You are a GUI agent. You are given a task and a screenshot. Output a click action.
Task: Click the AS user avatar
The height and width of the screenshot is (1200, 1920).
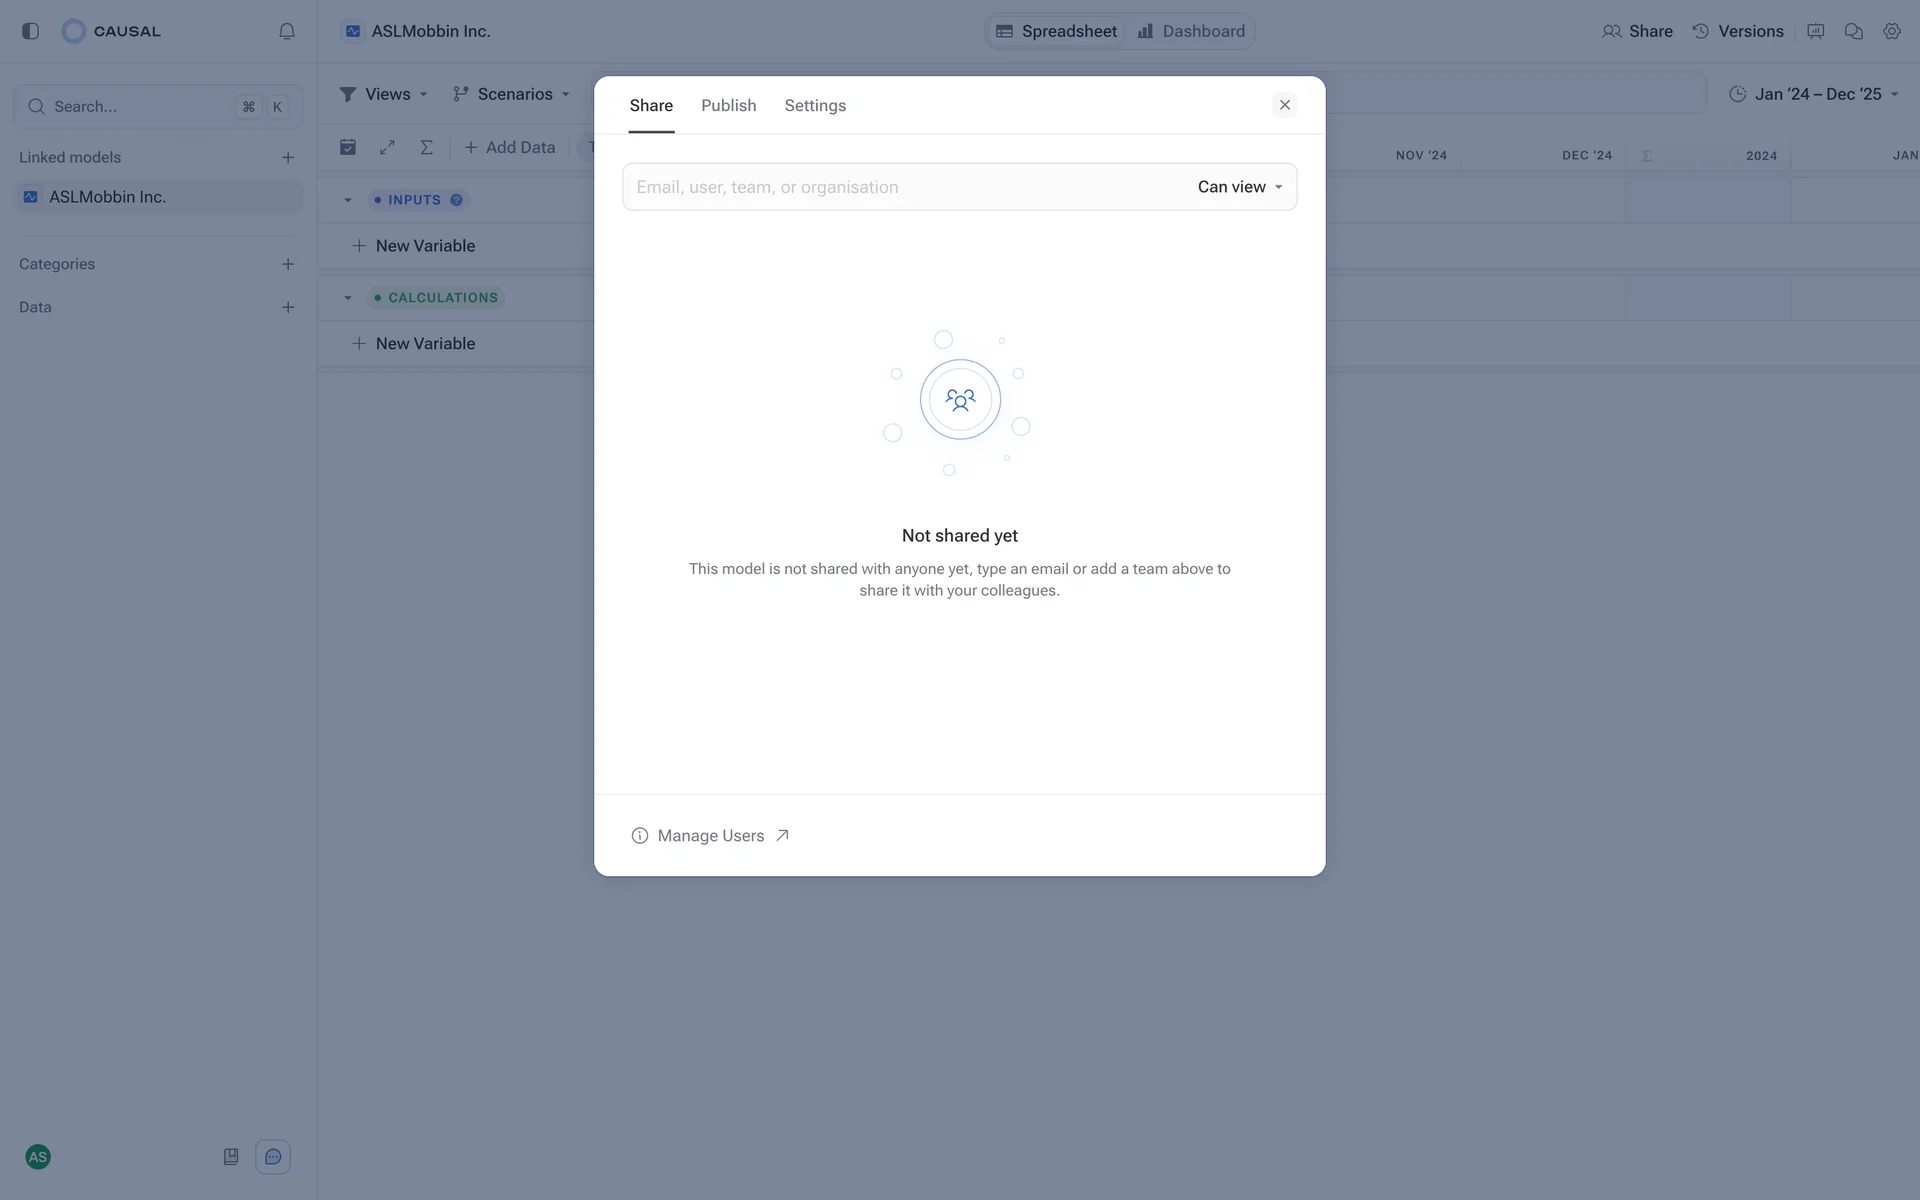point(38,1157)
